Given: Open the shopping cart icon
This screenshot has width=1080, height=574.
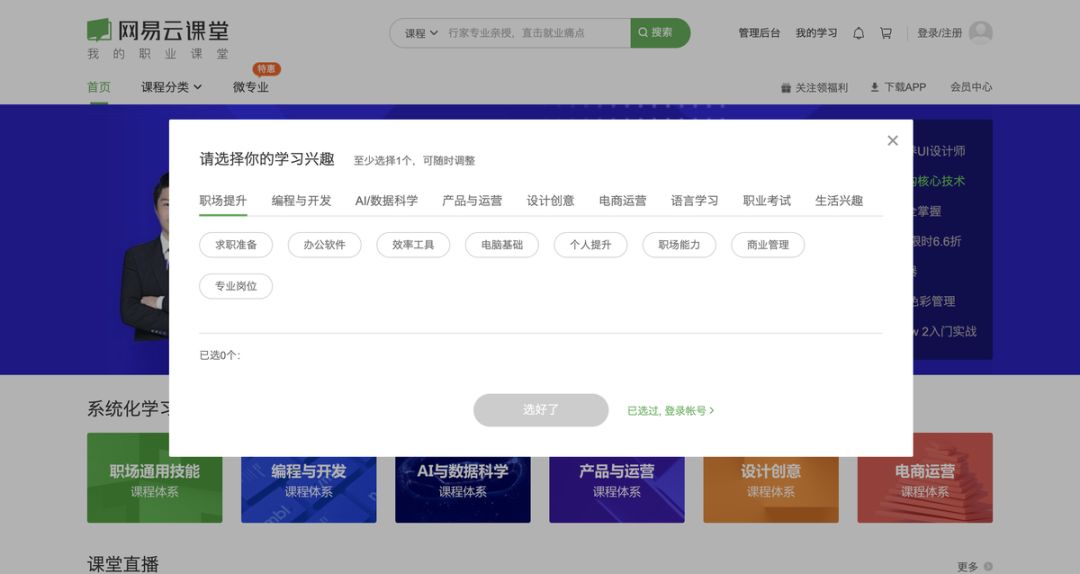Looking at the screenshot, I should point(886,33).
